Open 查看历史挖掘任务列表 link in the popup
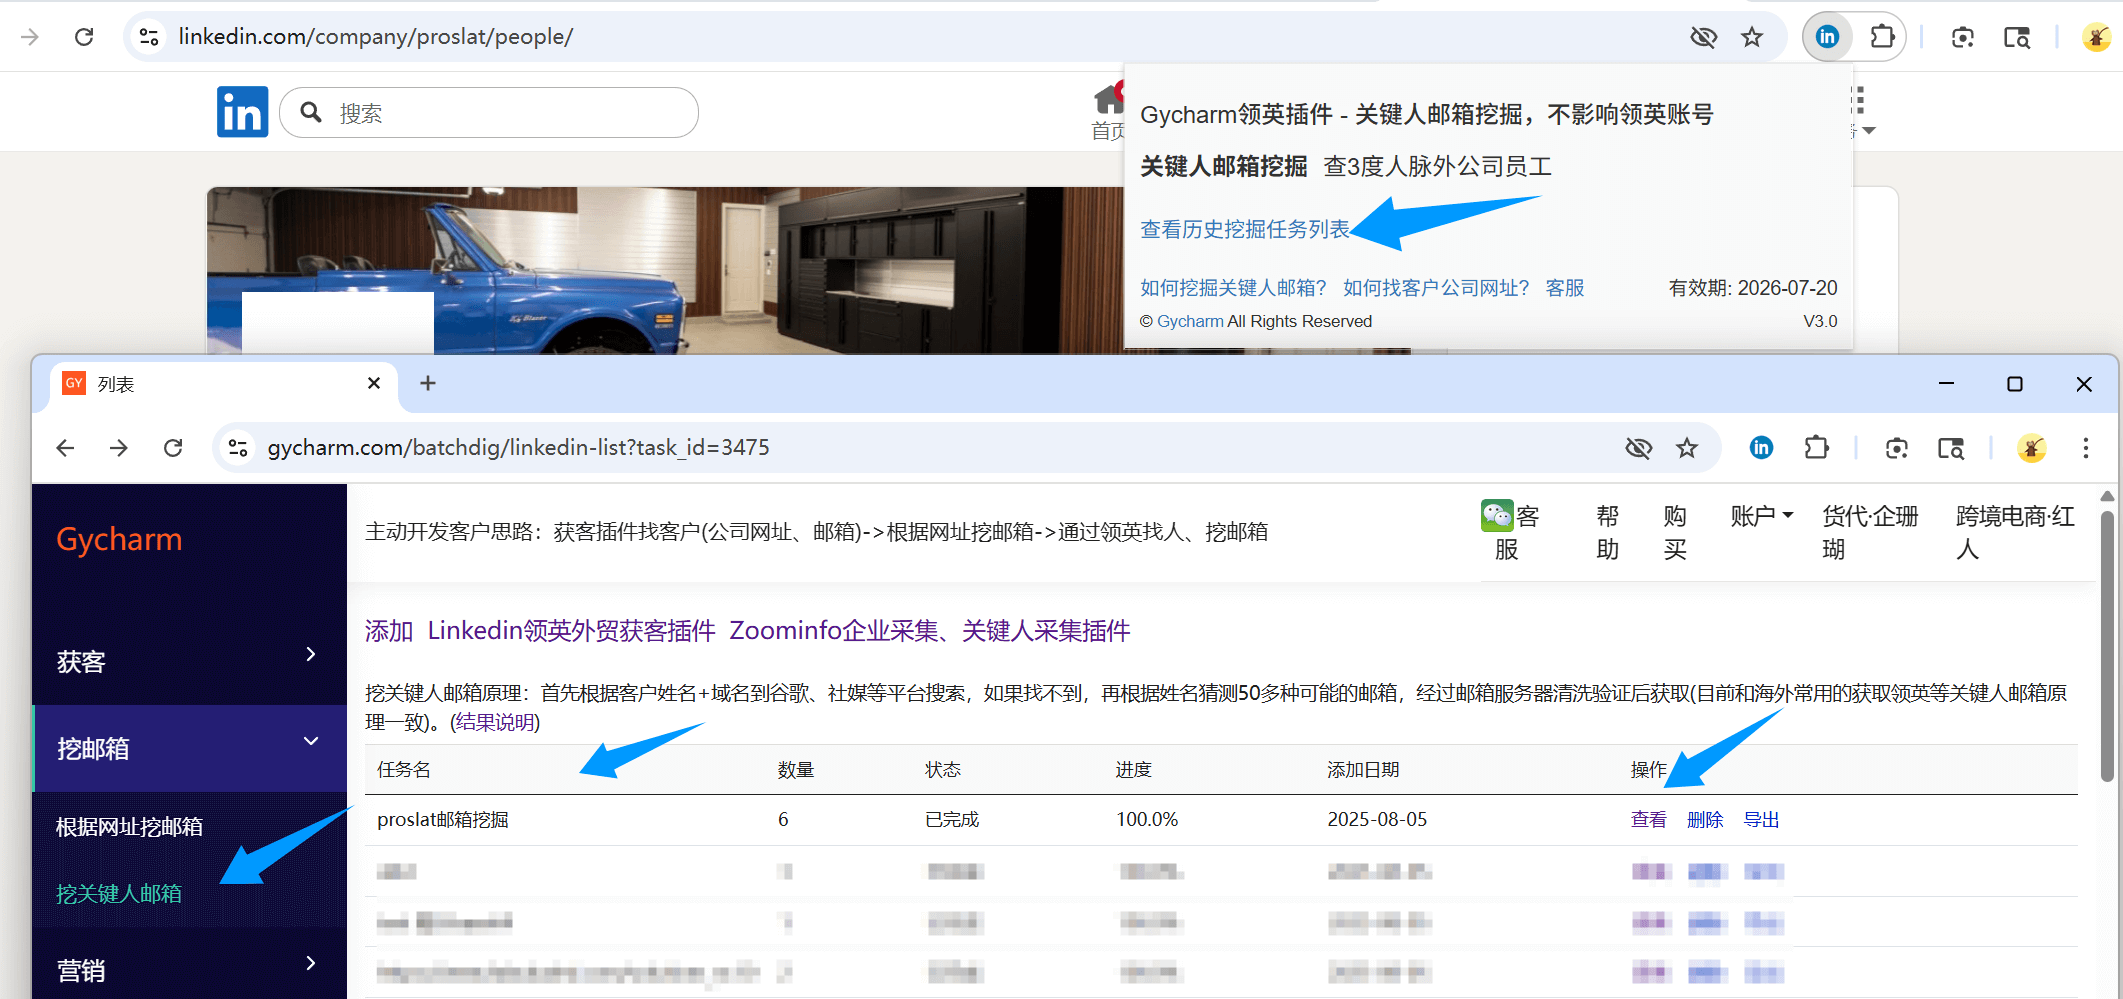This screenshot has width=2123, height=999. tap(1245, 229)
